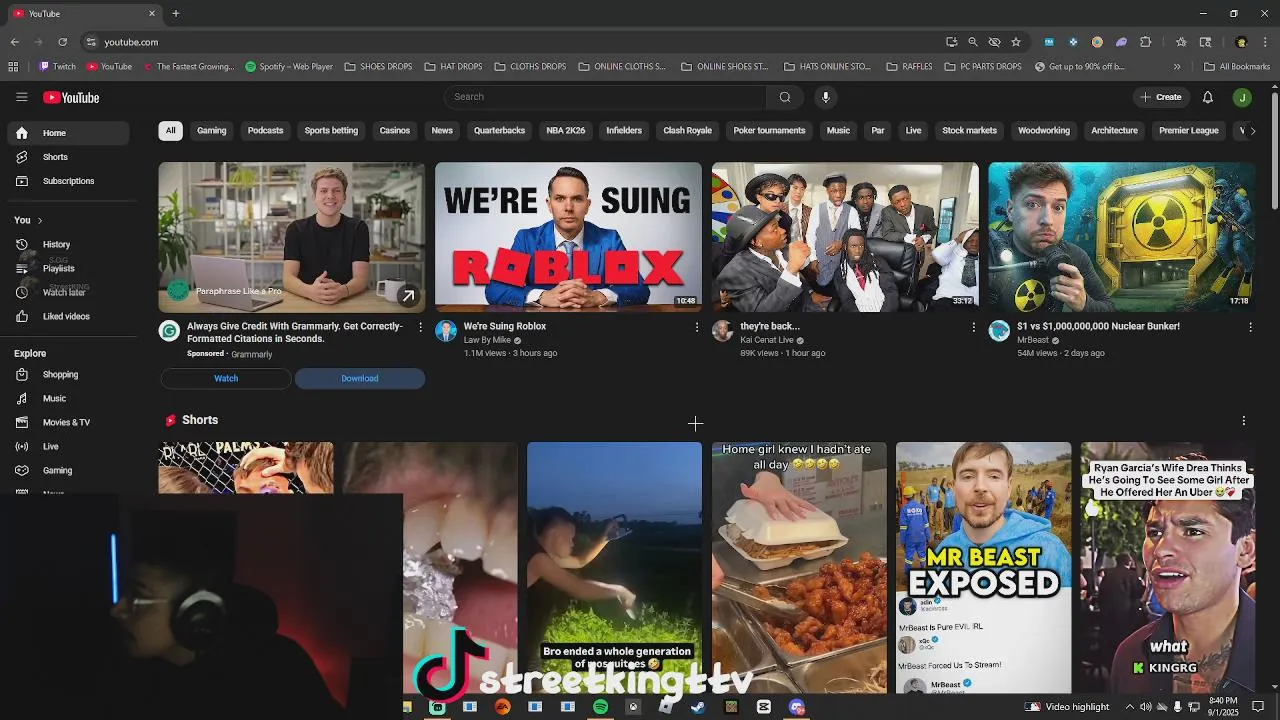Open Music under Explore
Screen dimensions: 1280x720
click(x=70, y=398)
